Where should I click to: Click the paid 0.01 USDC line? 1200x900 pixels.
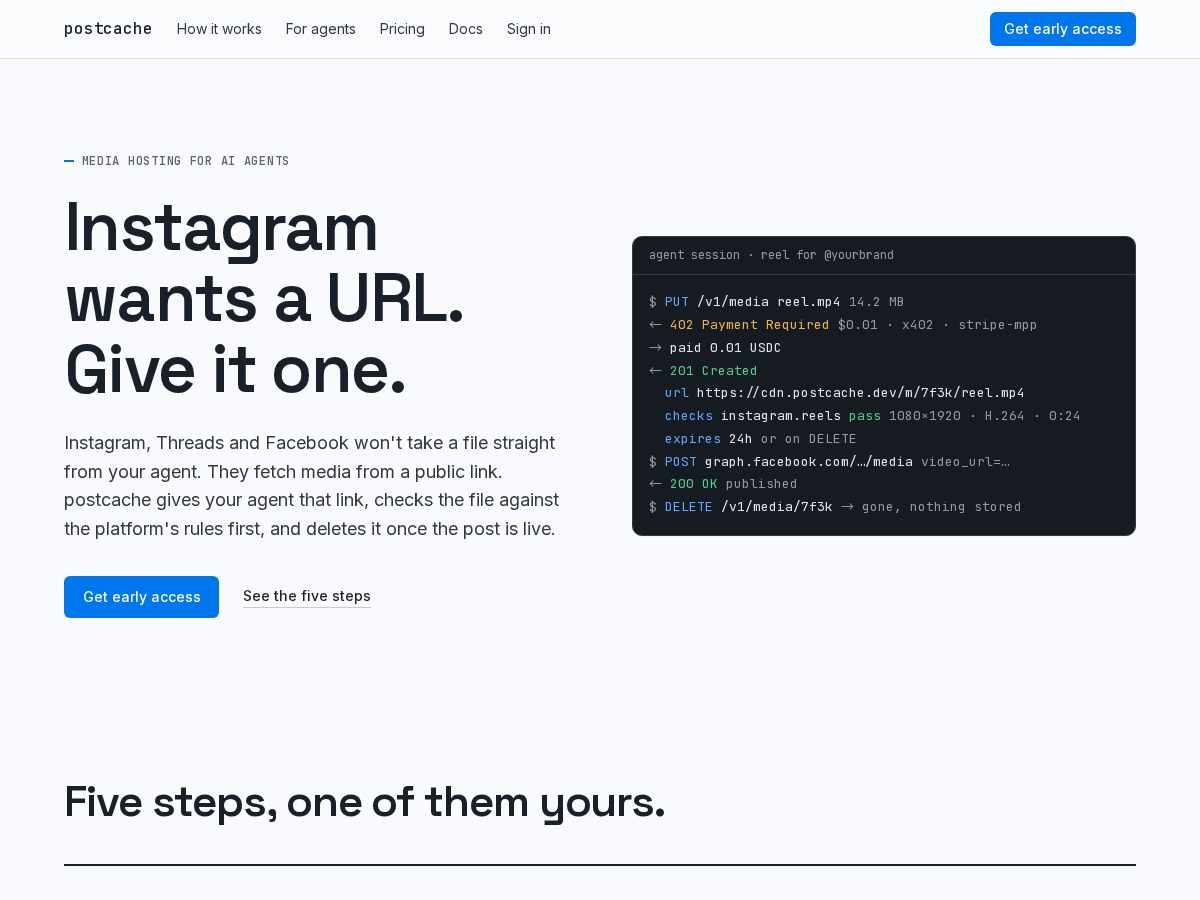pos(715,348)
